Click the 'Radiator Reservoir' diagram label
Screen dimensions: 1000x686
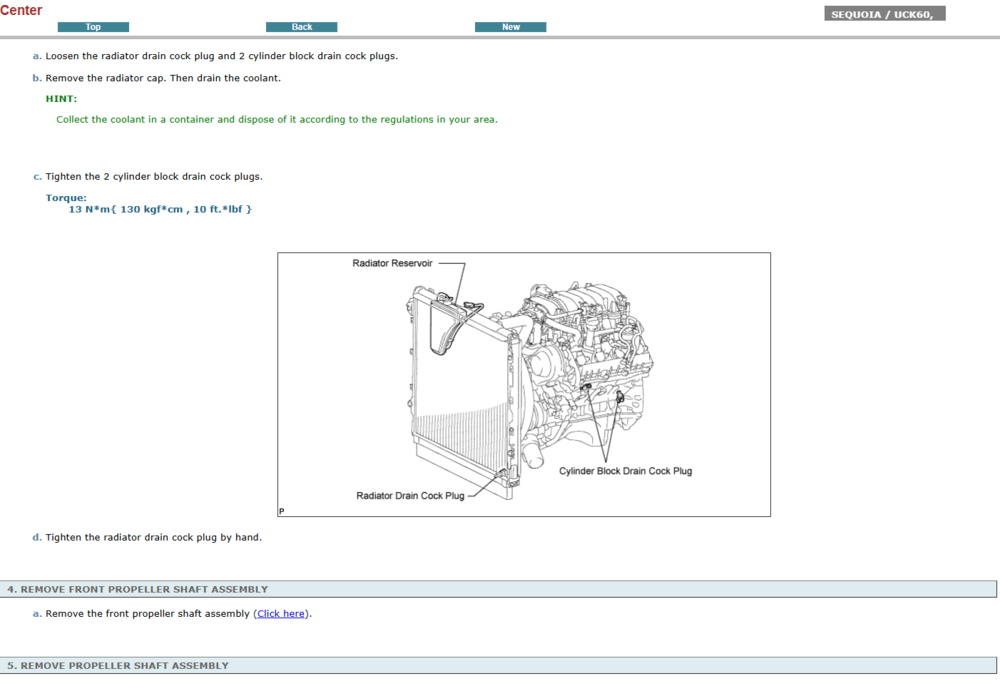(x=392, y=263)
